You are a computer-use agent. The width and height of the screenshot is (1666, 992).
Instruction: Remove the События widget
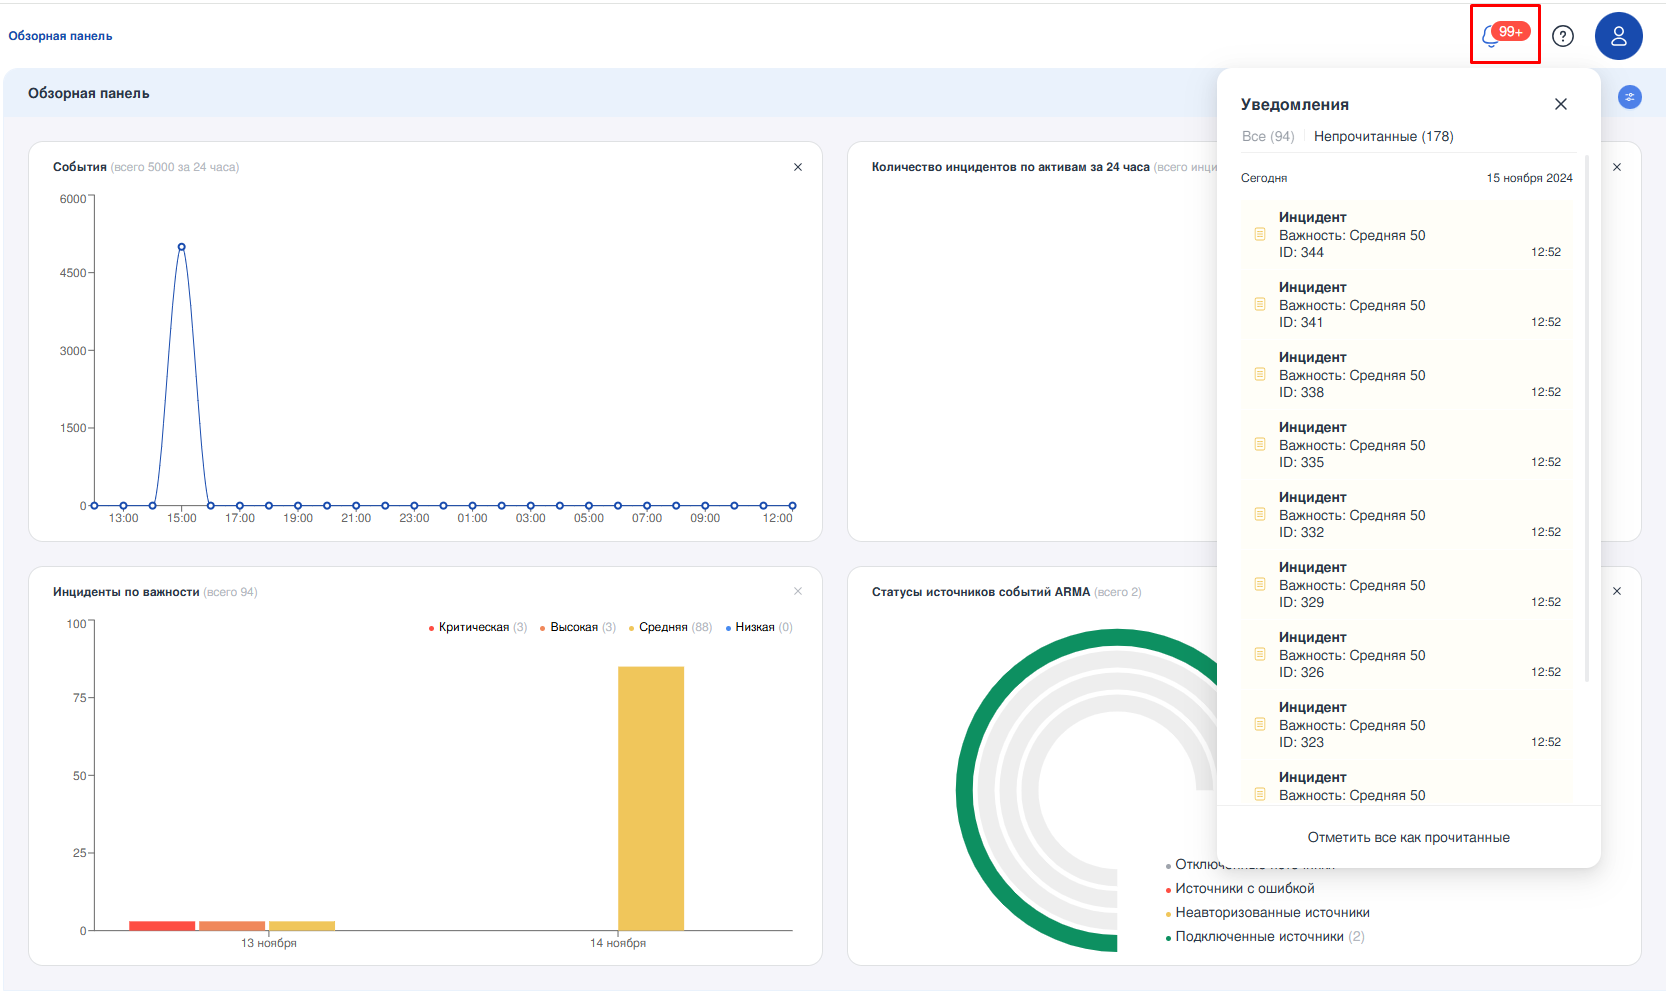point(797,167)
